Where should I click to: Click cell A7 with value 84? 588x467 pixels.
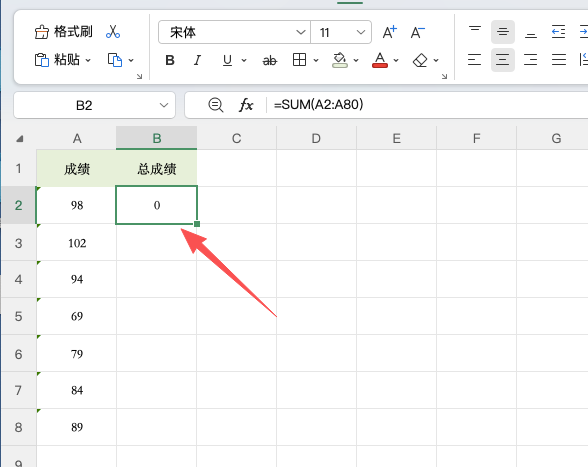pyautogui.click(x=77, y=390)
